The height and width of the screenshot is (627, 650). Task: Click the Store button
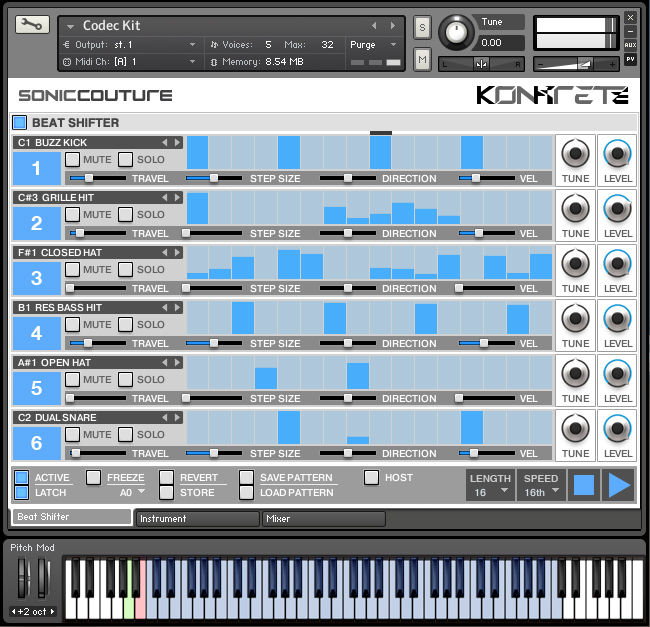point(166,493)
